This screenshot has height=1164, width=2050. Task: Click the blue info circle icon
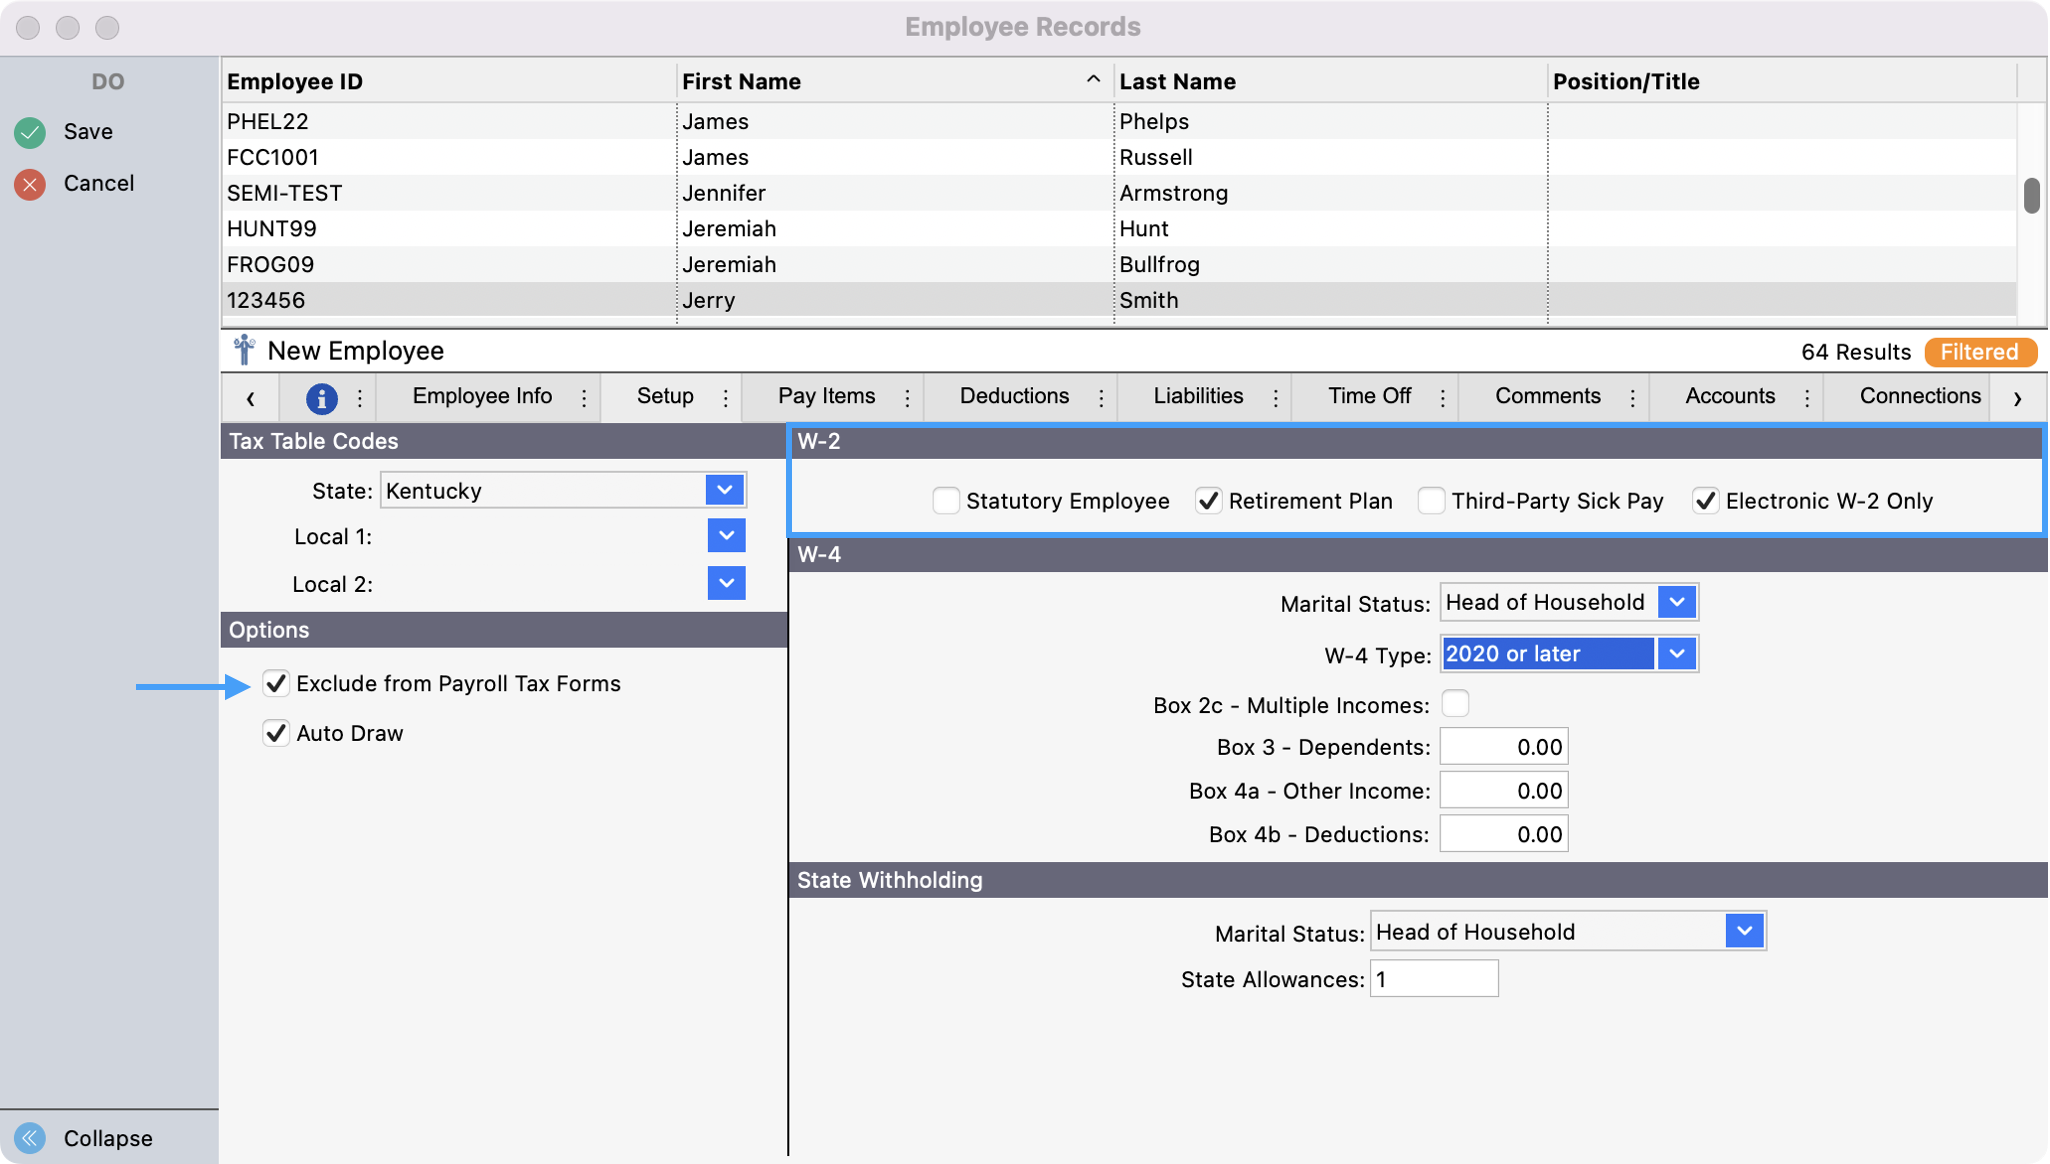(321, 398)
